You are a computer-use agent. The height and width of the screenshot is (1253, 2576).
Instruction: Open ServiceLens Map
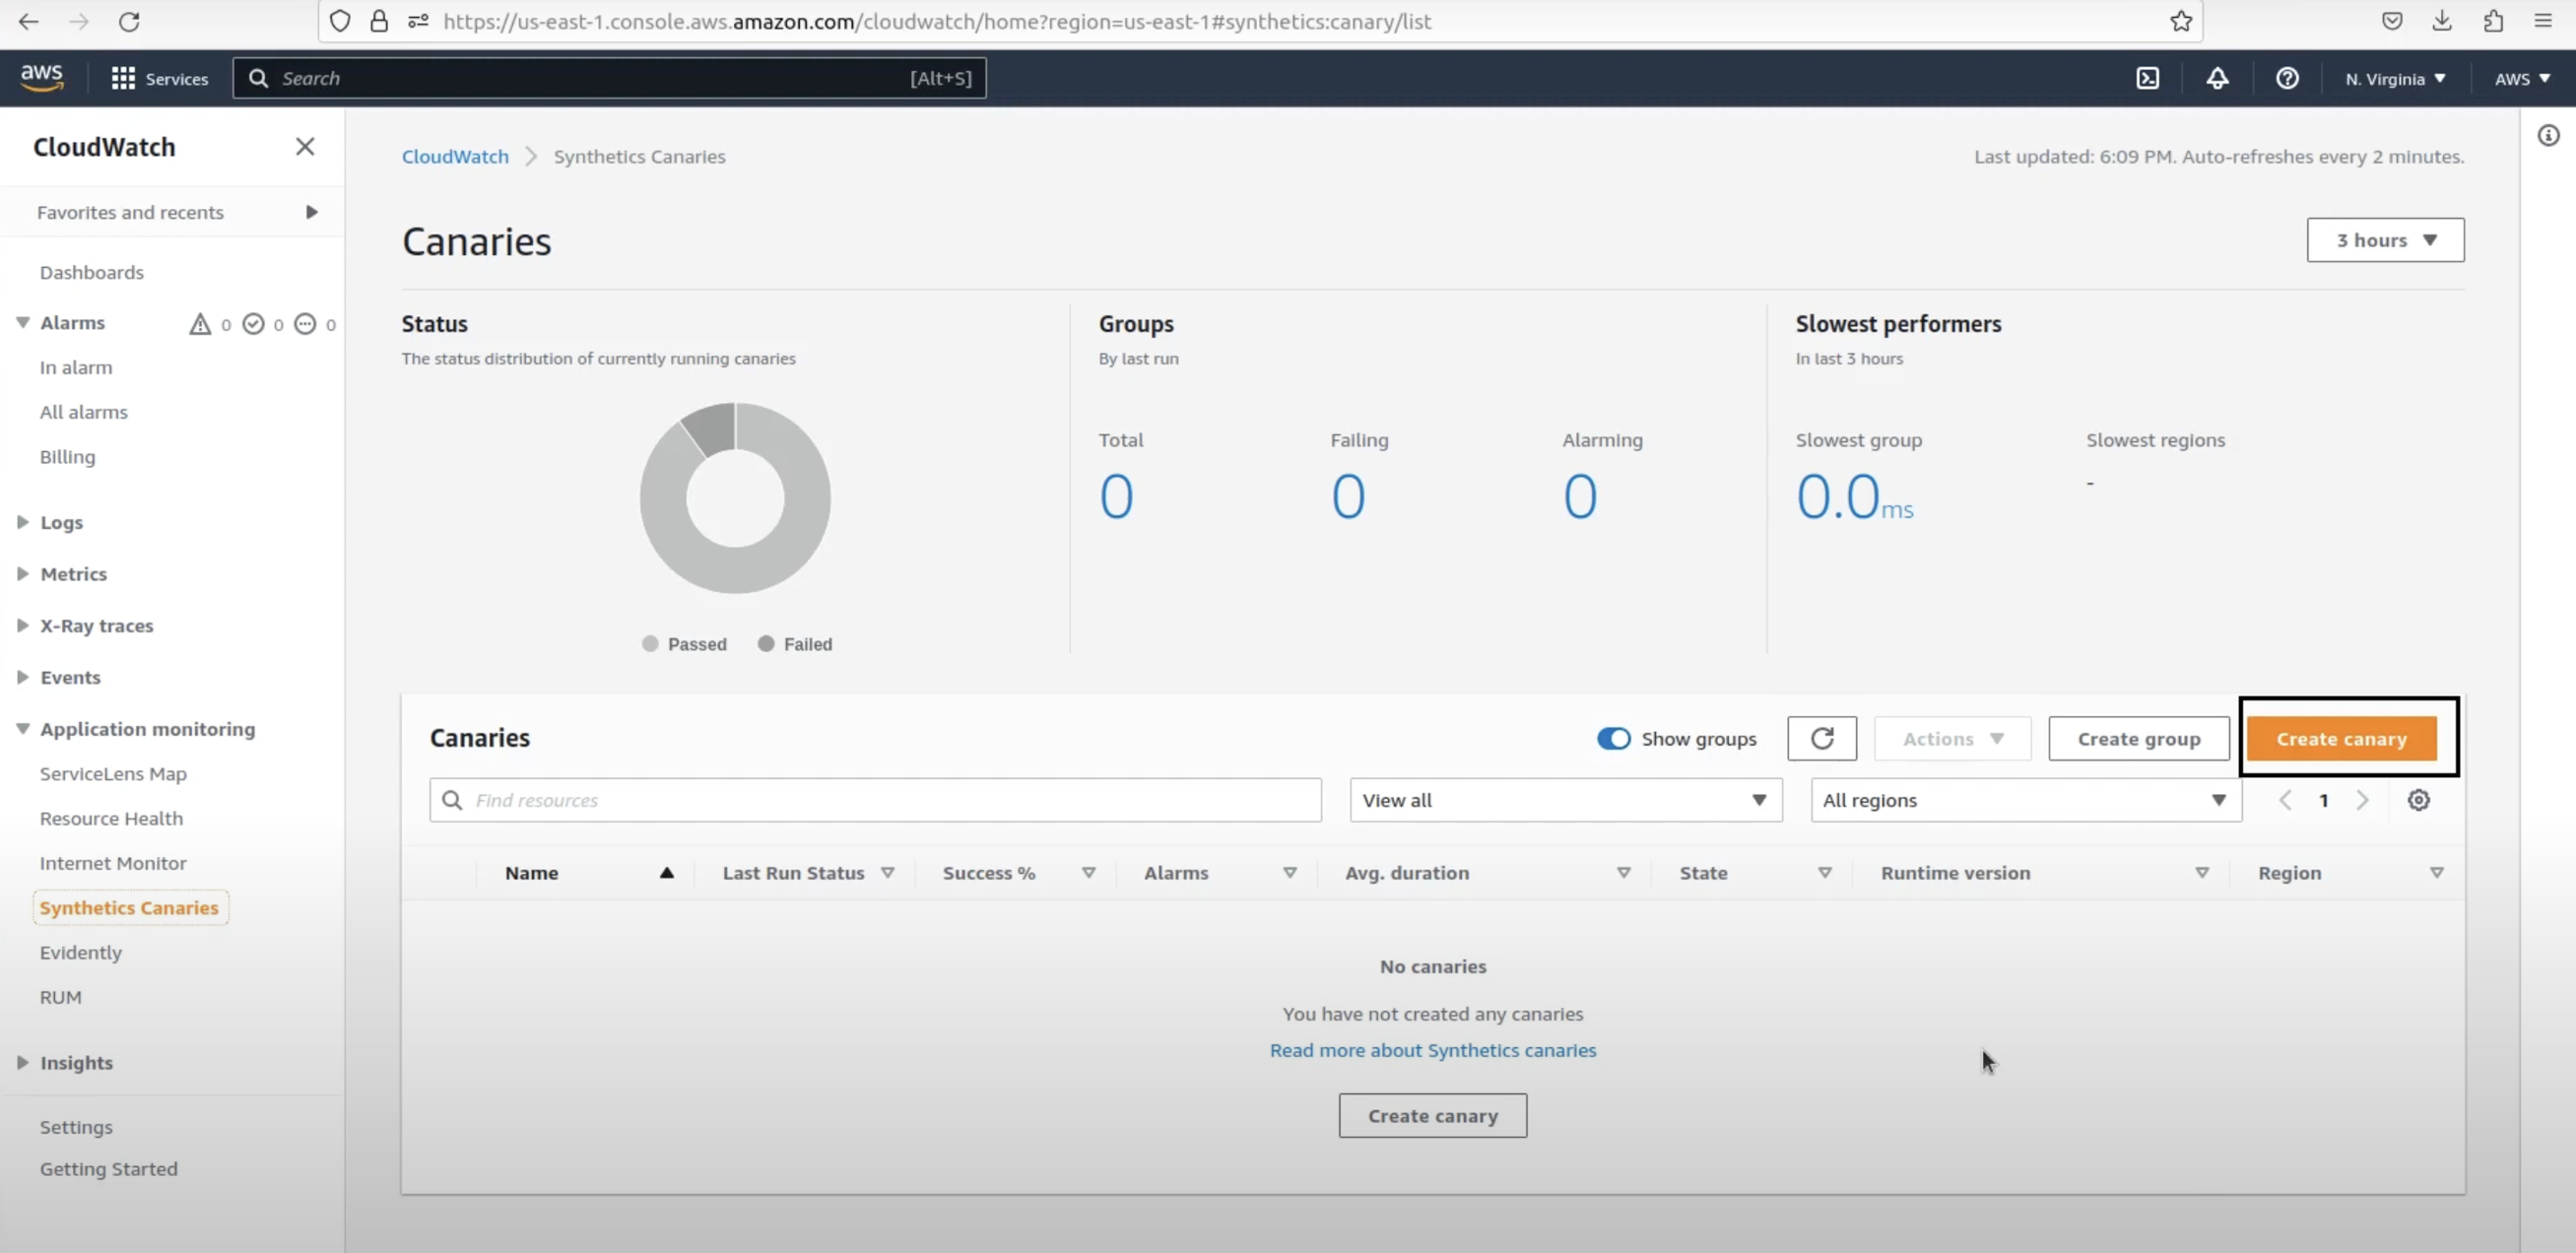tap(113, 773)
